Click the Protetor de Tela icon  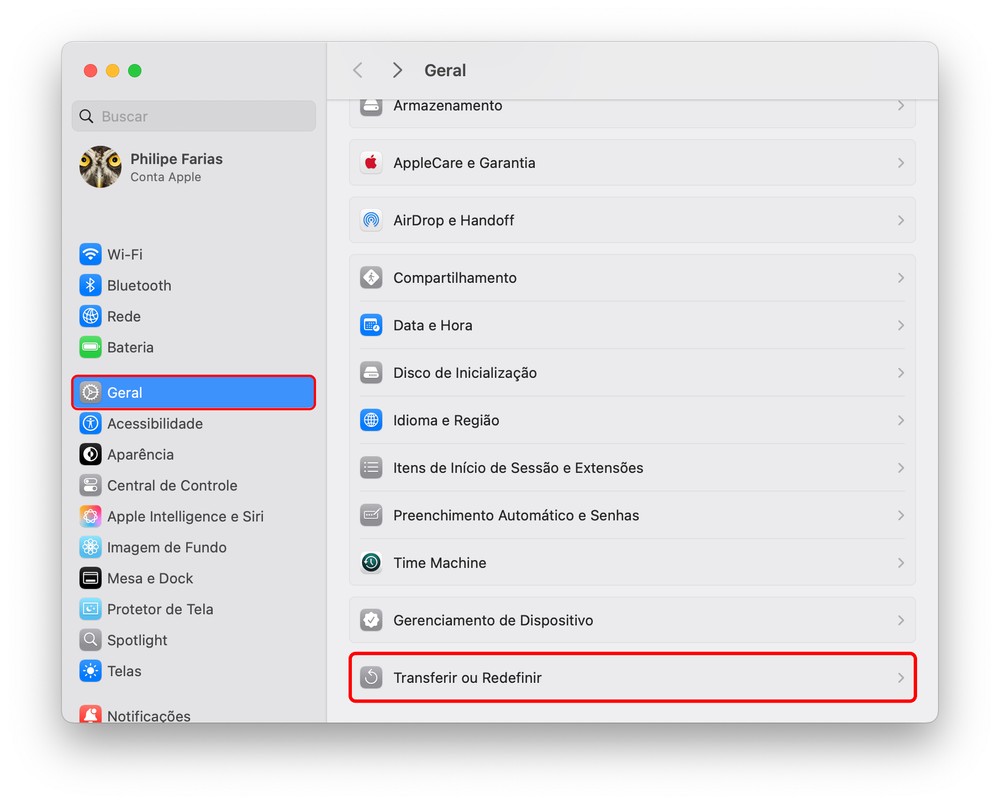click(x=90, y=609)
